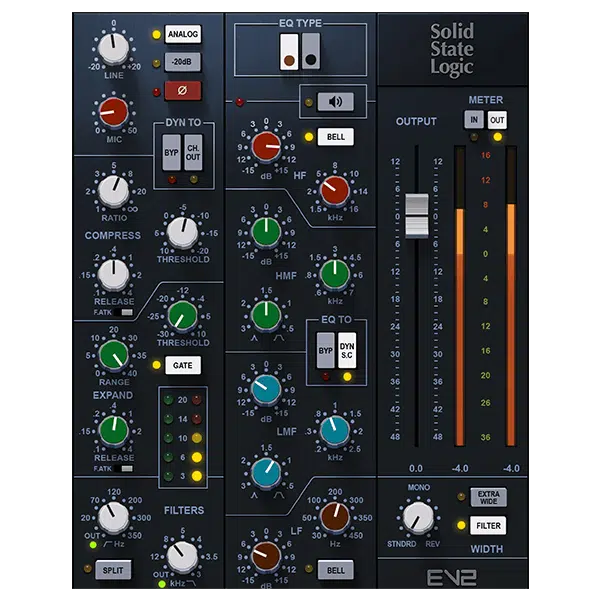Click the green HMF gain dB knob
The width and height of the screenshot is (600, 600).
266,232
